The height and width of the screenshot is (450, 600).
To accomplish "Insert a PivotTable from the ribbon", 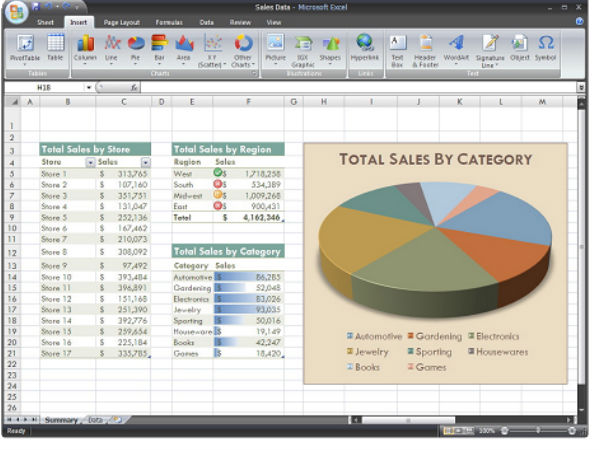I will [x=25, y=47].
